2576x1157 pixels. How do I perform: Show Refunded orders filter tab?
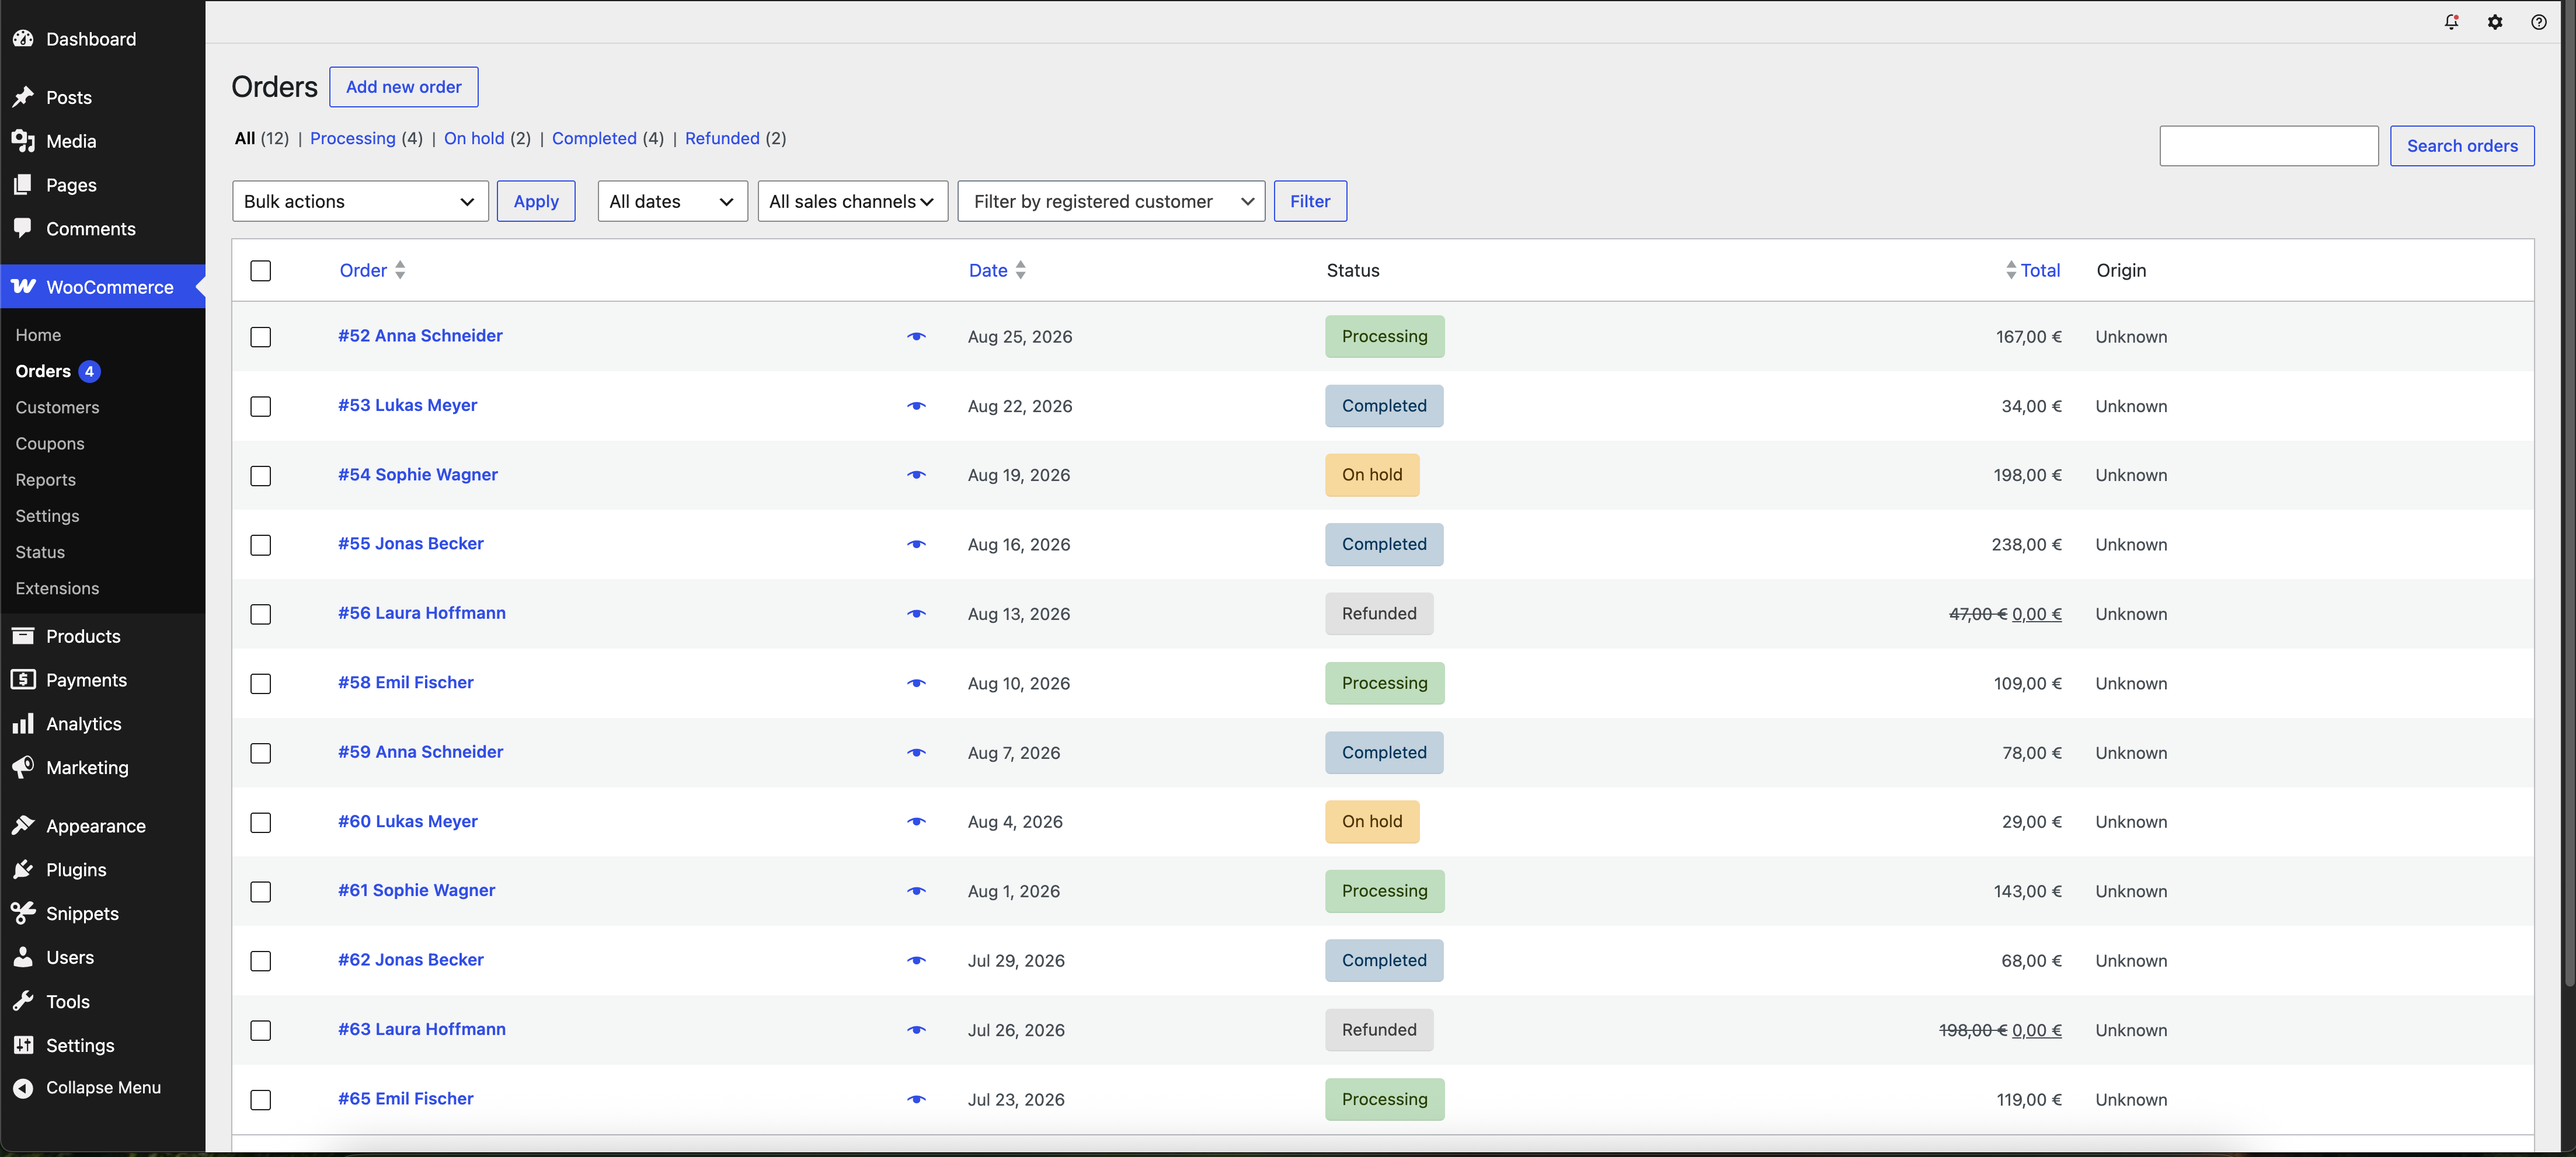tap(722, 138)
